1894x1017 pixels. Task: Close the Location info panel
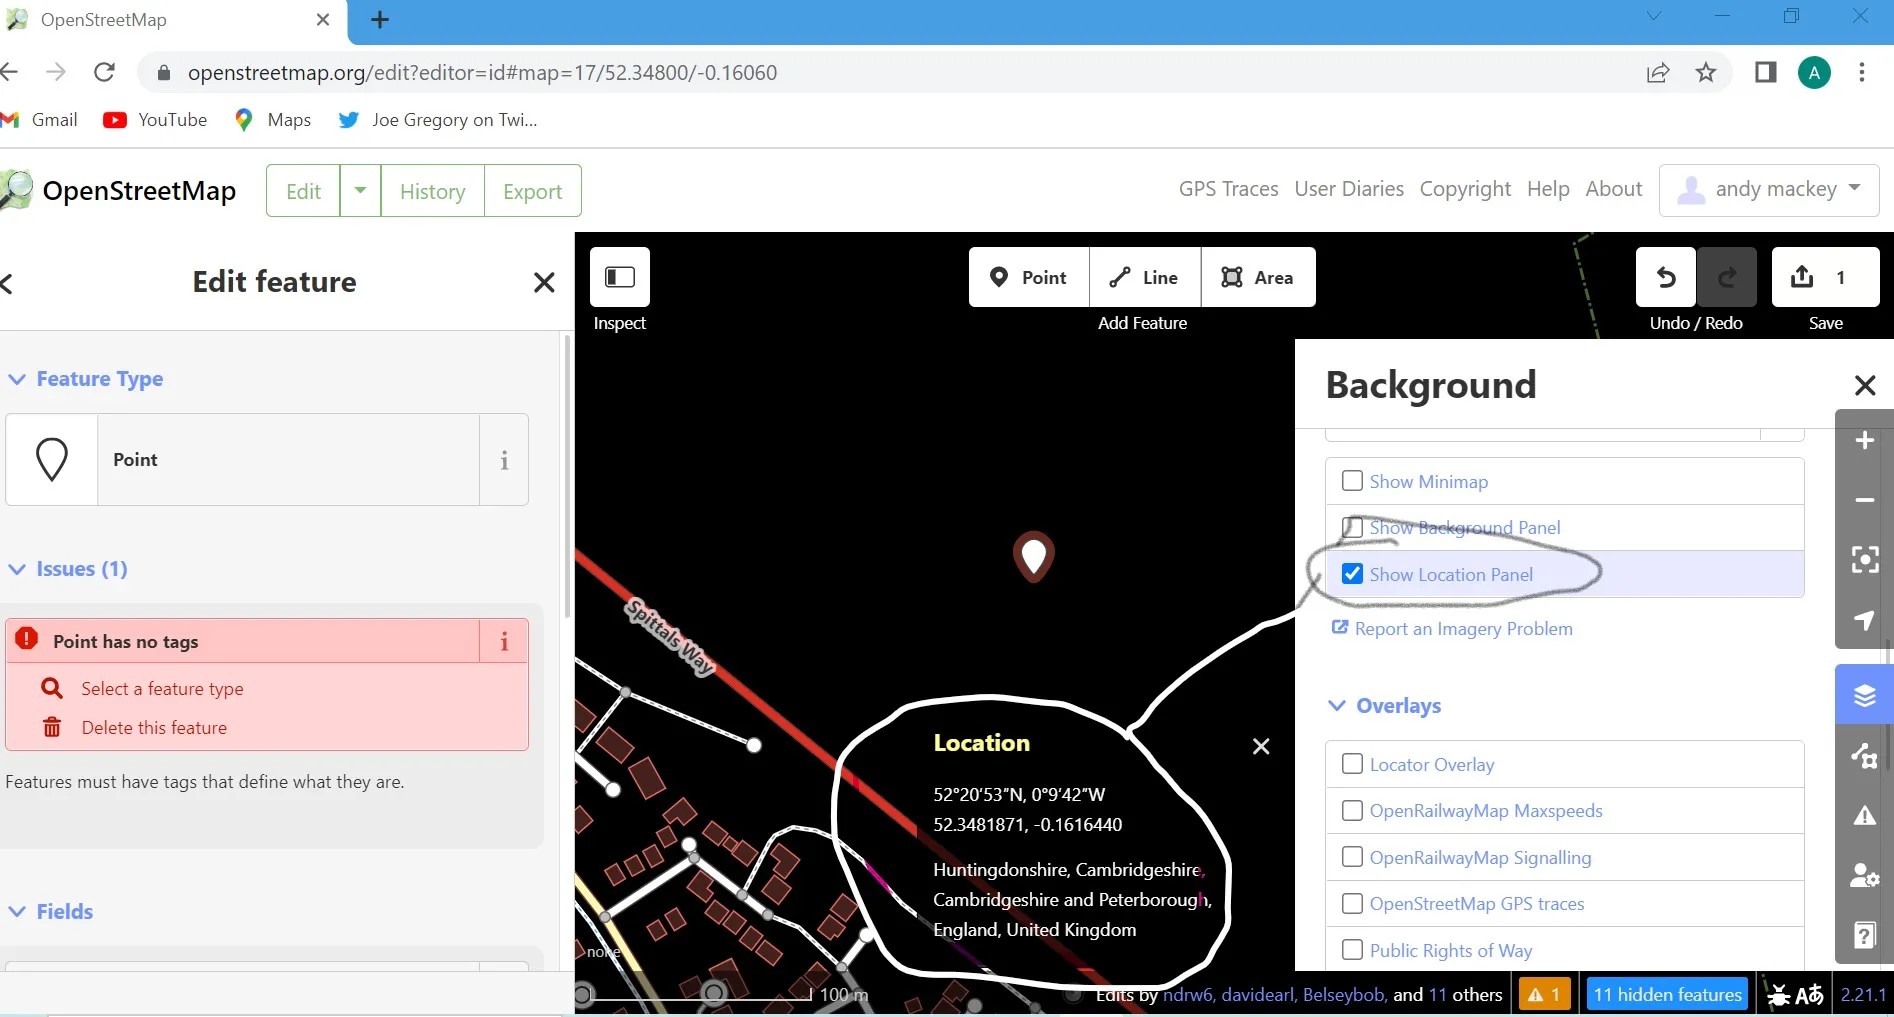1261,746
